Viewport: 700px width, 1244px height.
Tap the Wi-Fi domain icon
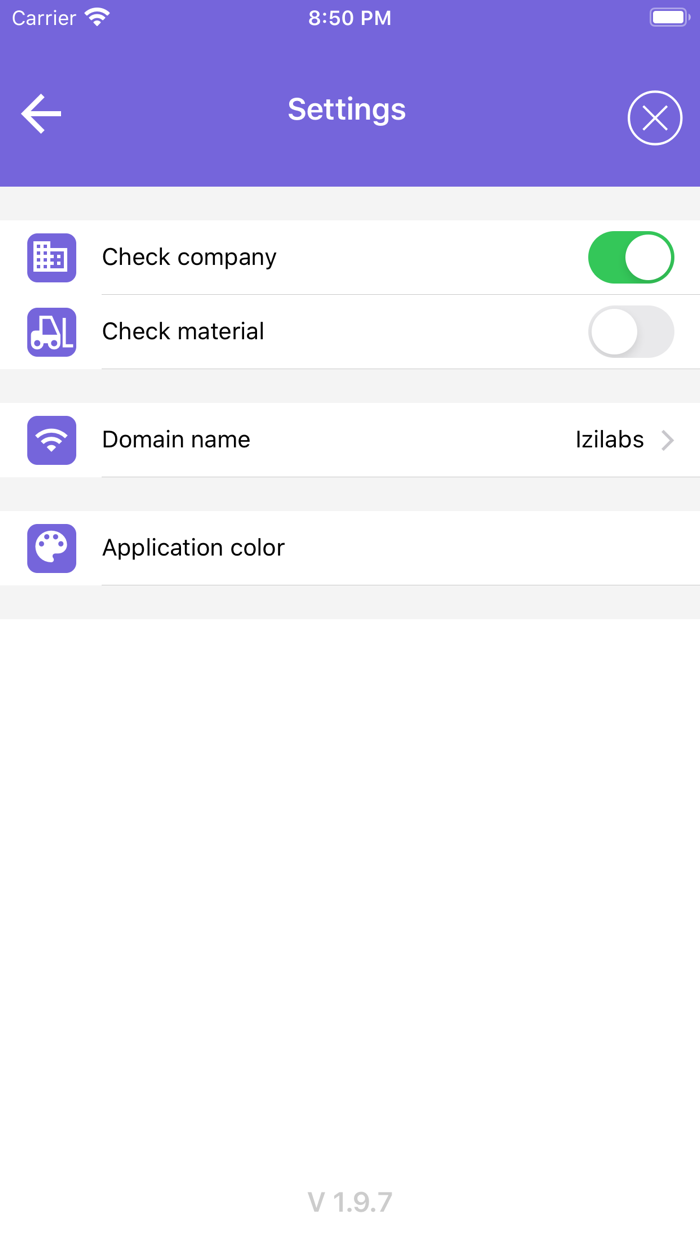click(x=52, y=440)
